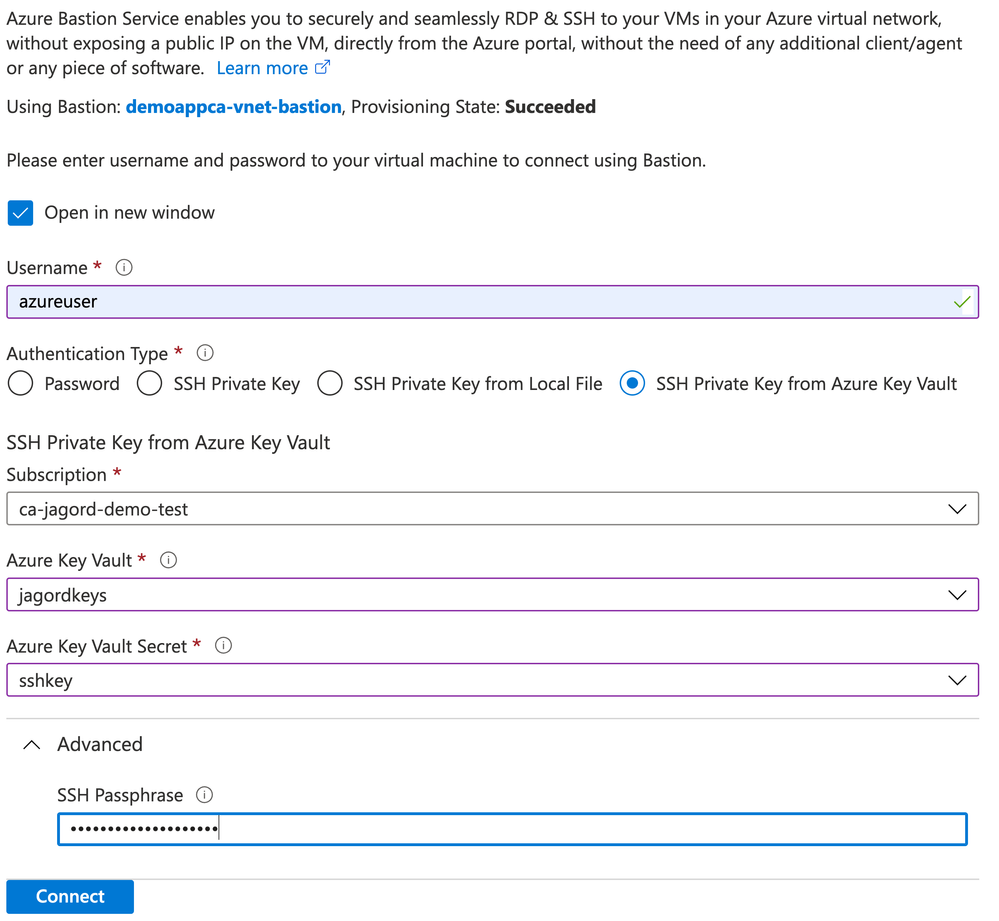Open the sshkey secret dropdown

coord(492,680)
